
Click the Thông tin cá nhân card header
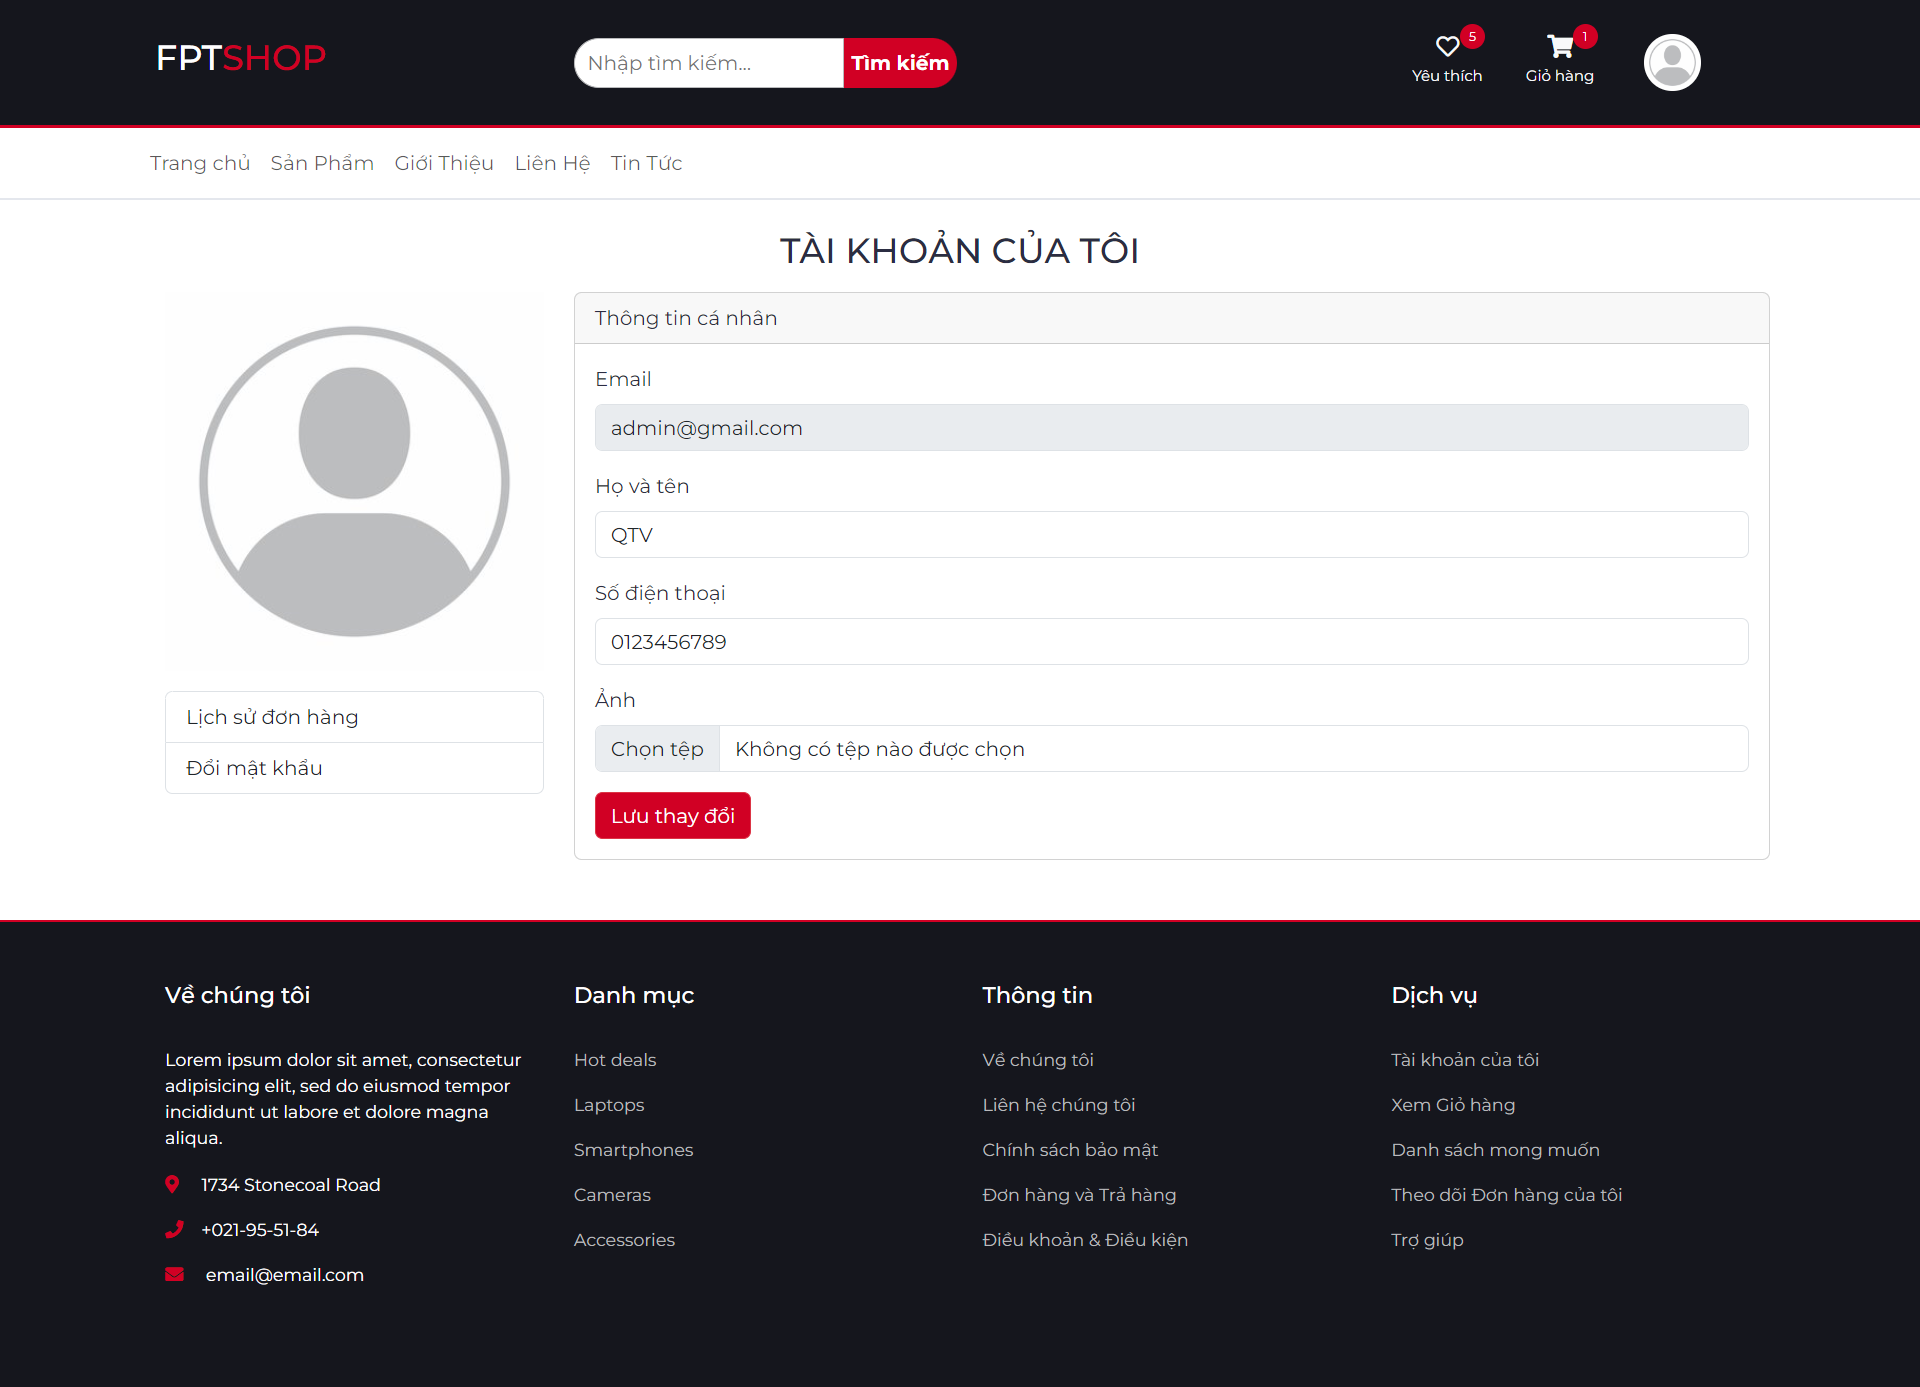point(1171,318)
